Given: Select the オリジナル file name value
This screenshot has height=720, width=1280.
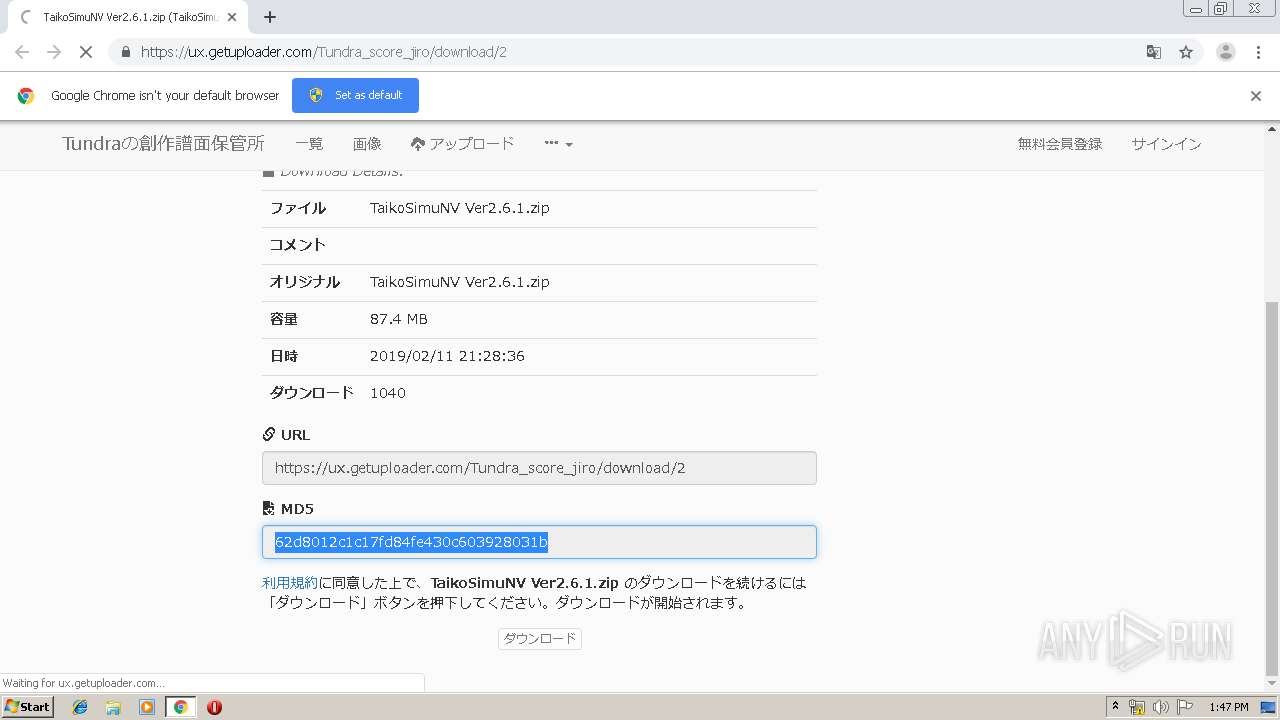Looking at the screenshot, I should 459,282.
